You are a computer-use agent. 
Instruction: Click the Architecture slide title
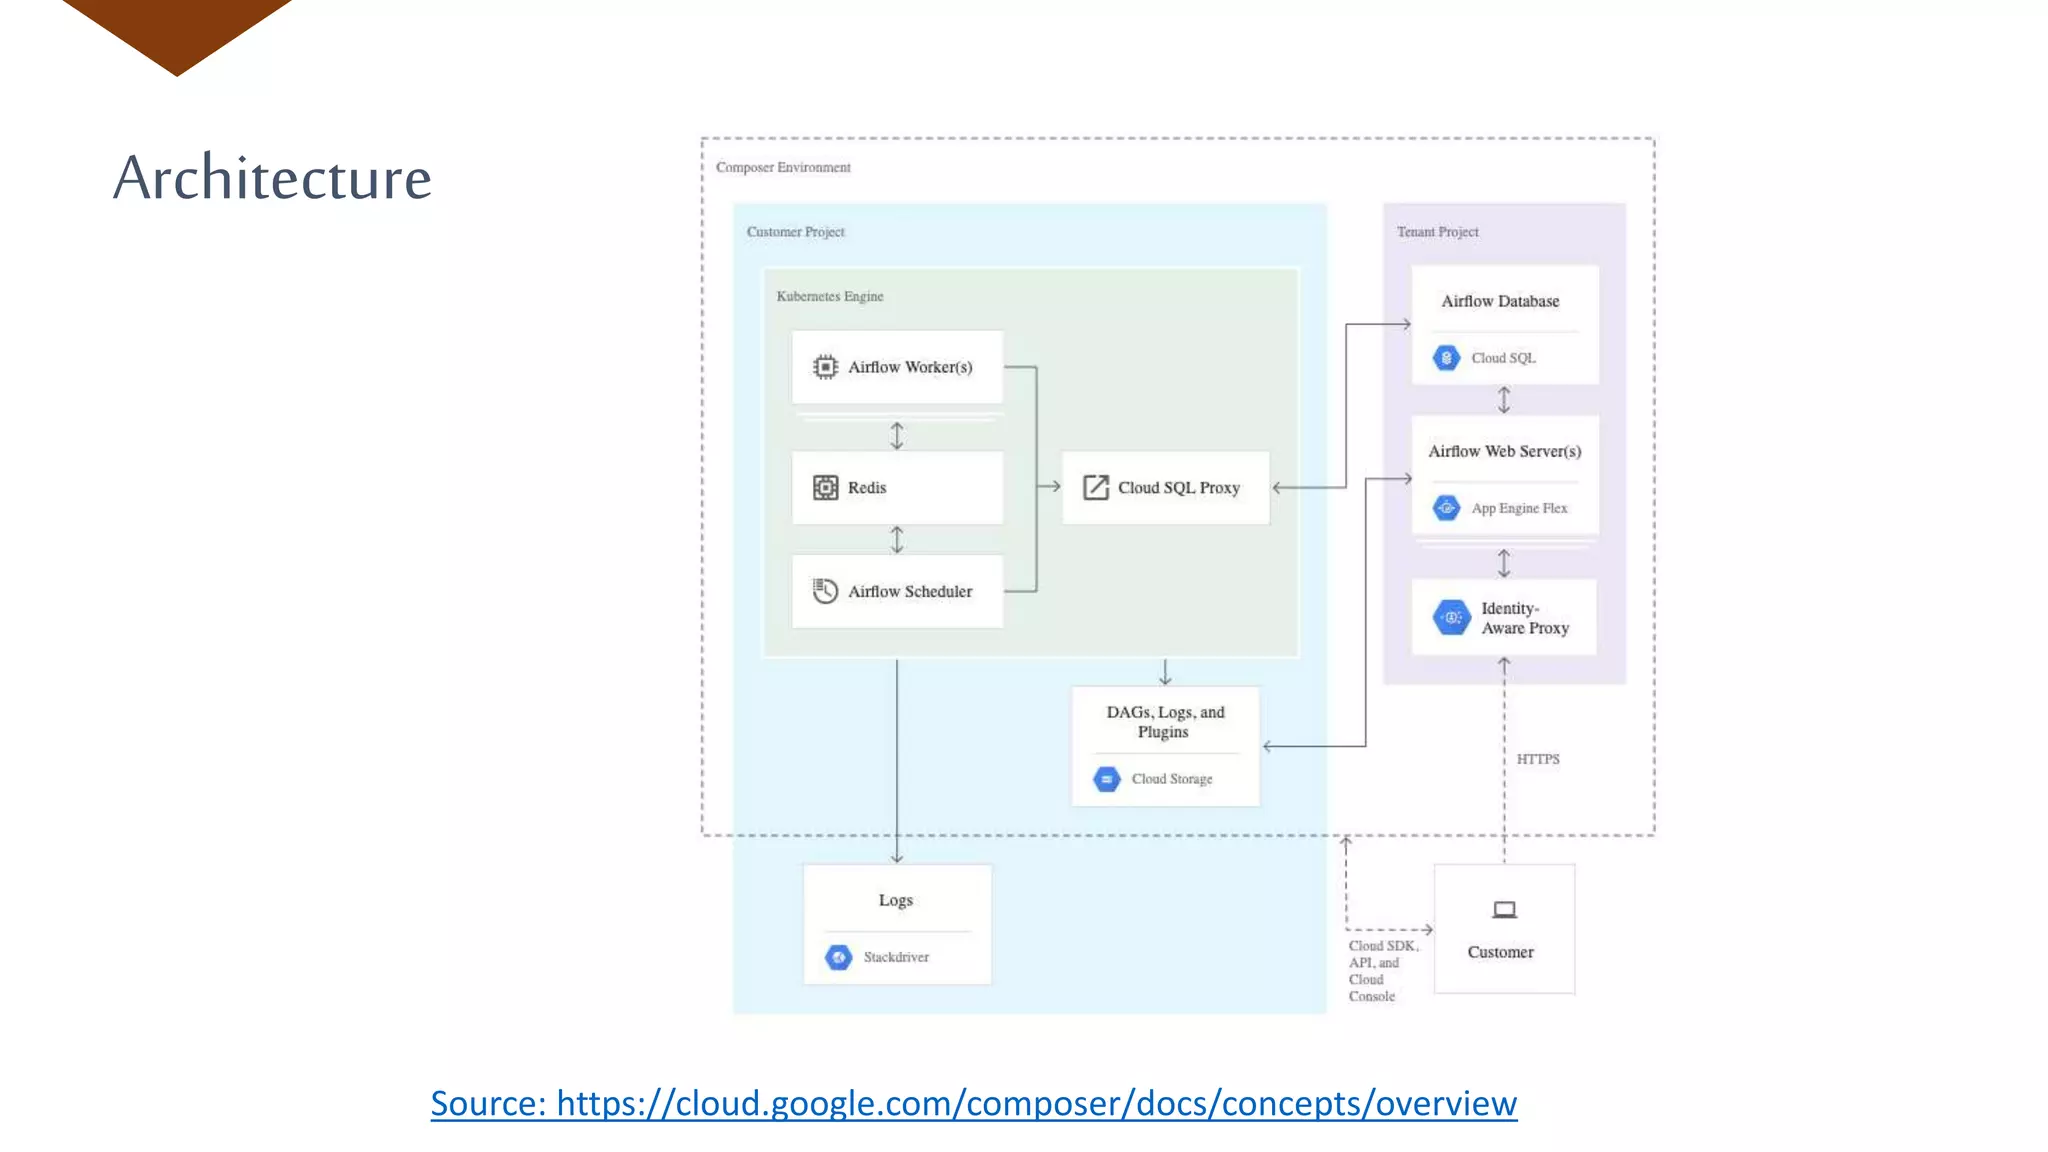(x=272, y=178)
